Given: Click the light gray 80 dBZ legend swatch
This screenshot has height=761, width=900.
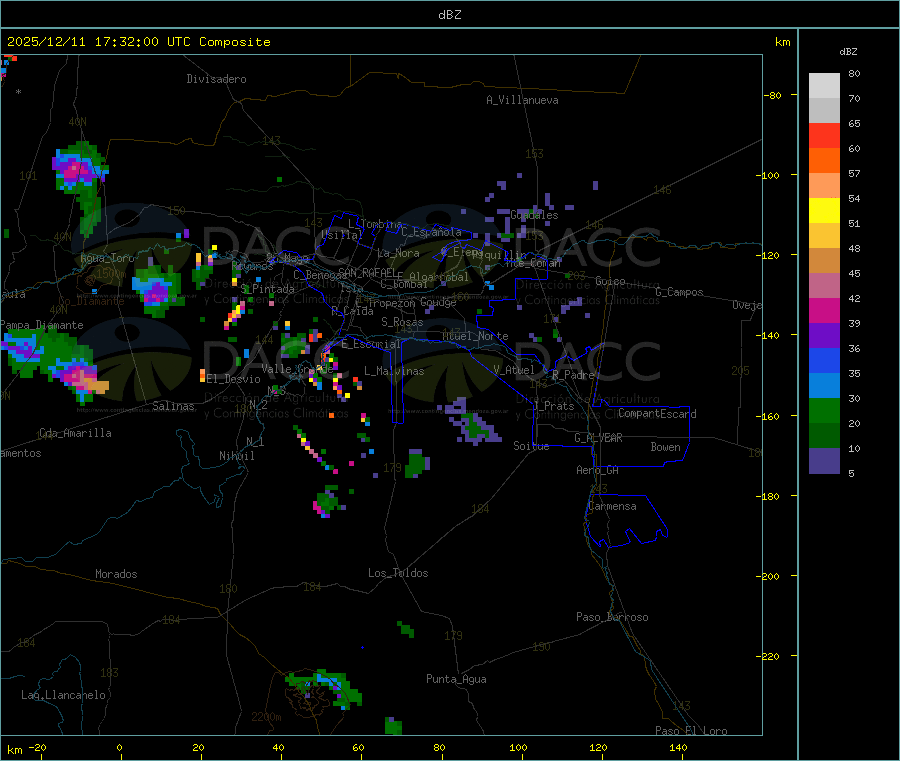Looking at the screenshot, I should [824, 86].
